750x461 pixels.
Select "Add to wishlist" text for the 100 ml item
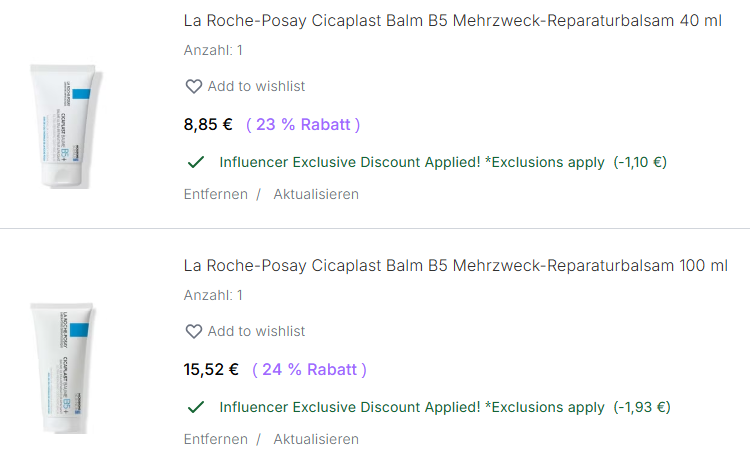256,332
